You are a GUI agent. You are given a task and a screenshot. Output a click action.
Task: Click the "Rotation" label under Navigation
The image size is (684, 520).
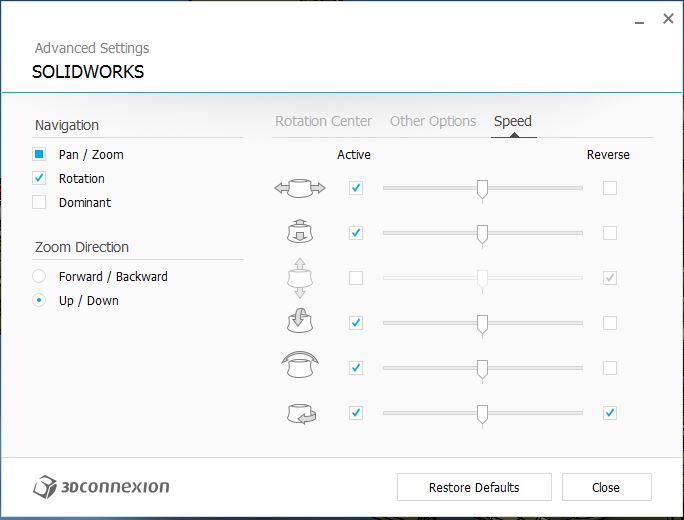click(x=82, y=179)
